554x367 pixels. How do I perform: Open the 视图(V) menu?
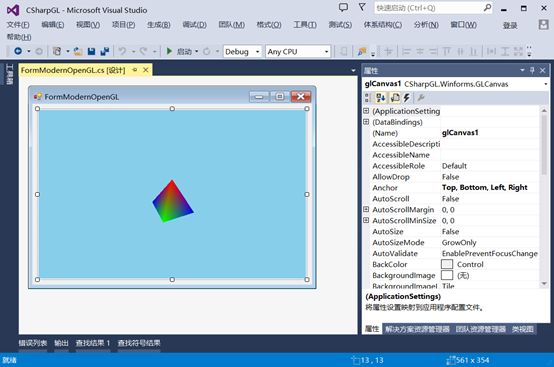click(88, 25)
